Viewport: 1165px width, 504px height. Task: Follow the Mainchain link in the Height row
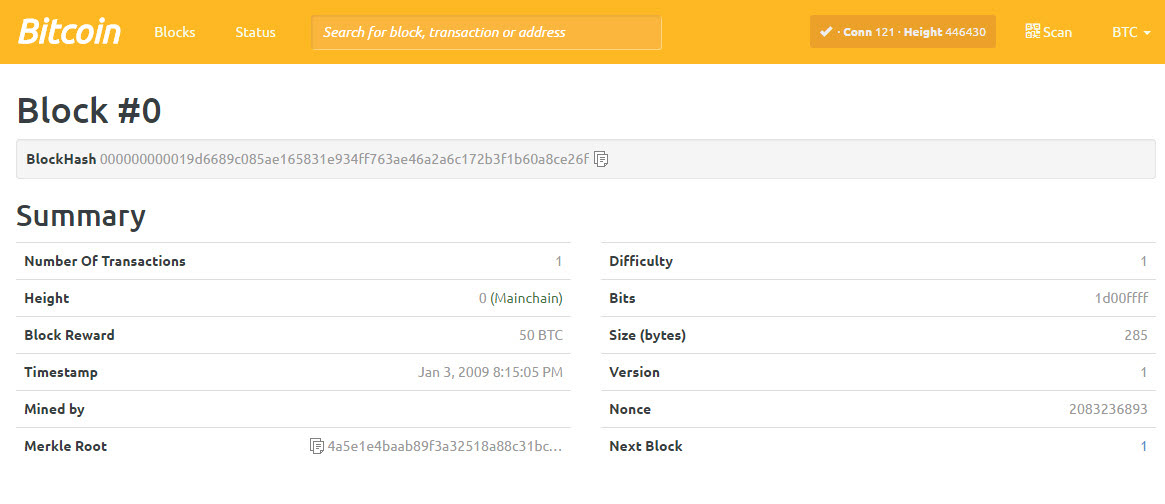coord(526,298)
